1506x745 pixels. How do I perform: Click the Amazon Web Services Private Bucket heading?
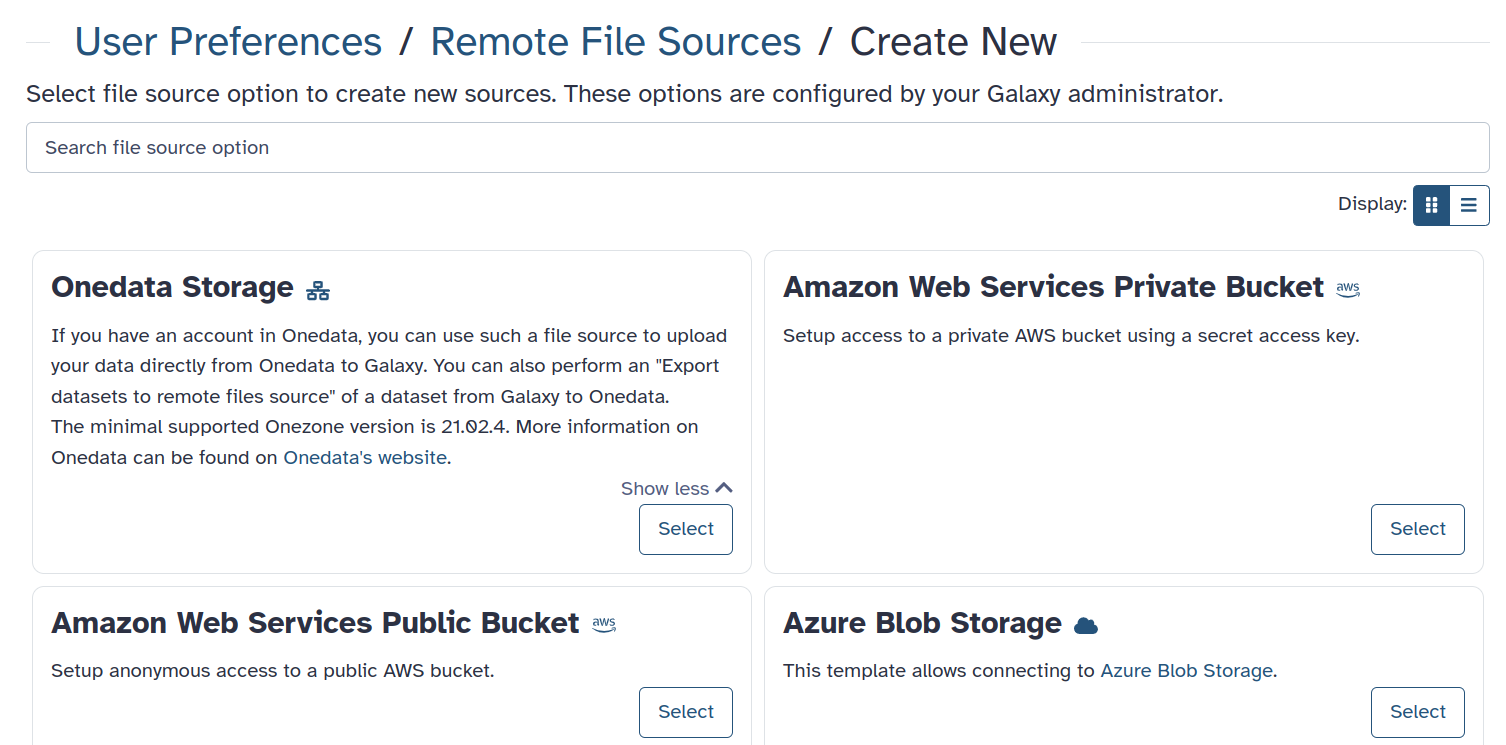(x=1053, y=287)
